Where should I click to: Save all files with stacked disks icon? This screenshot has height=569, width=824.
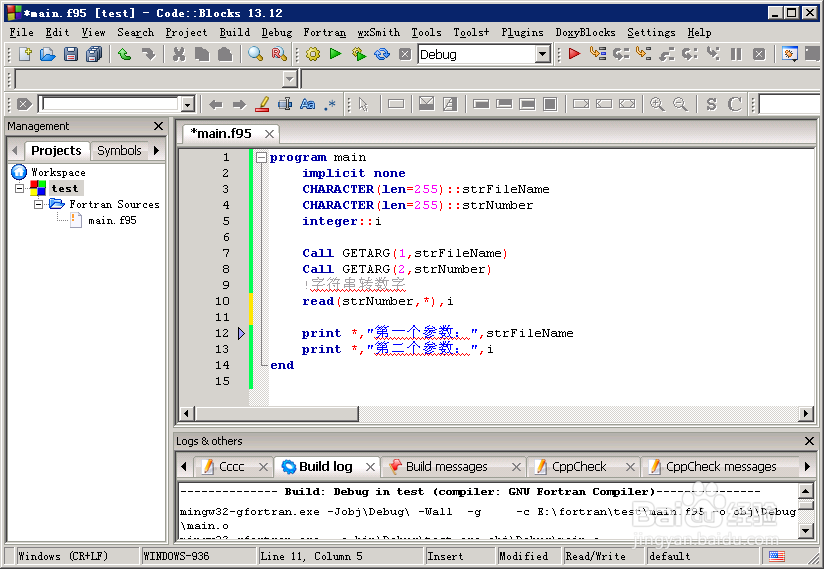[94, 54]
